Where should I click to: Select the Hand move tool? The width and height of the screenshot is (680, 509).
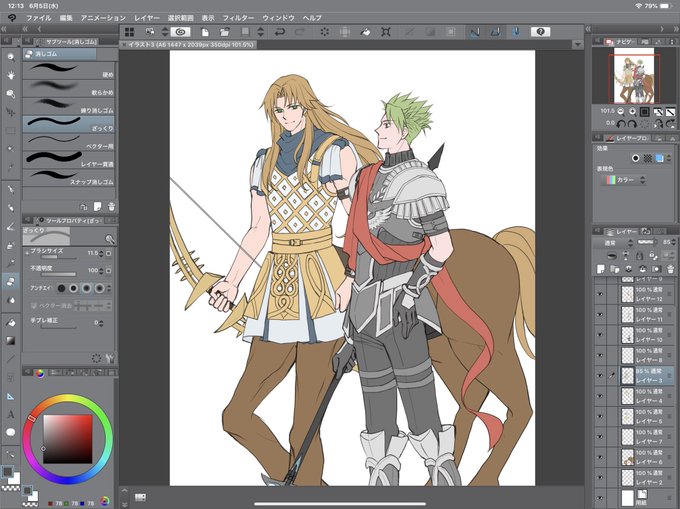coord(11,75)
